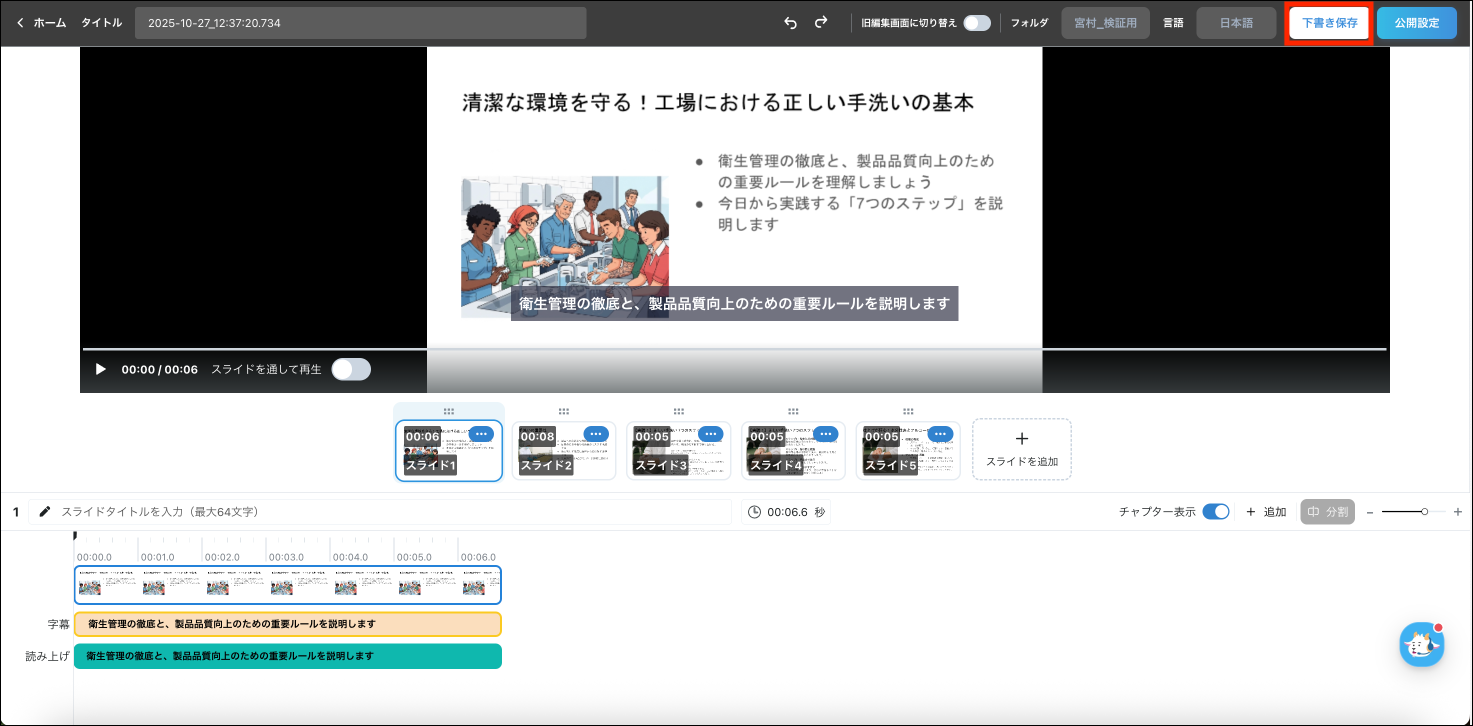
Task: Click the subtitle overlay on the video preview
Action: tap(735, 304)
